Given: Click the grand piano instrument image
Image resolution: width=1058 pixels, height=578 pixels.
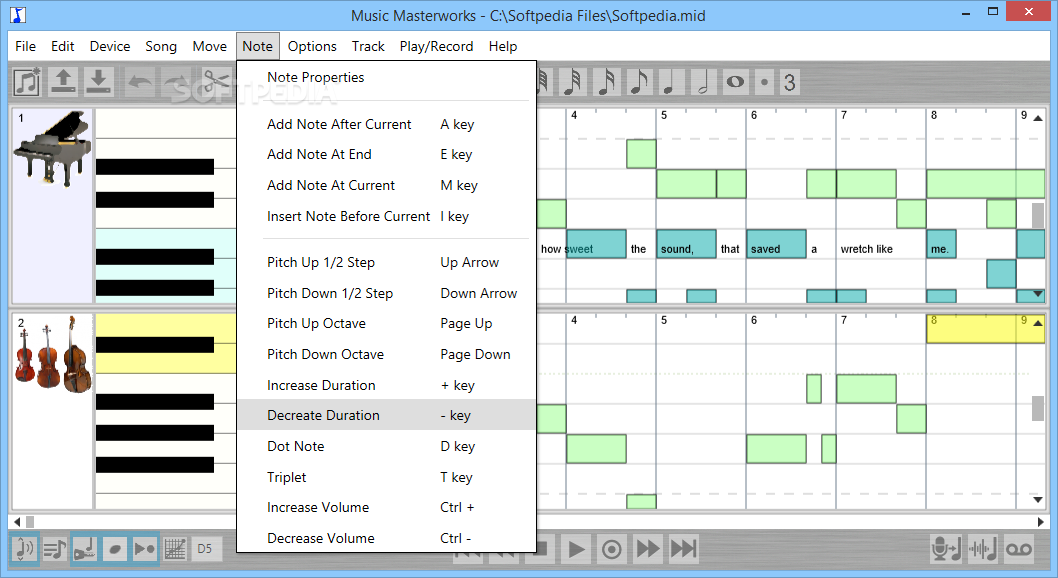Looking at the screenshot, I should tap(53, 150).
